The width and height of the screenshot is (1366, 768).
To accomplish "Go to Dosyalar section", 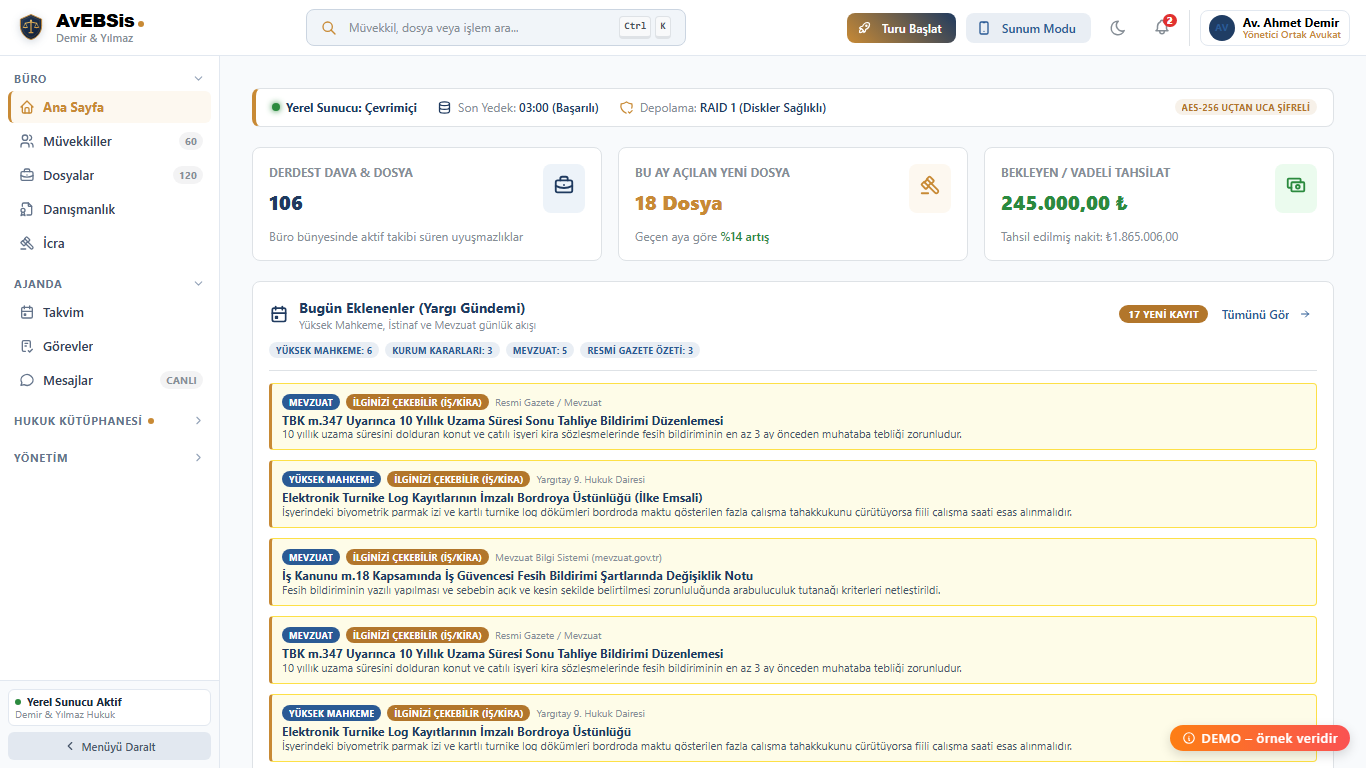I will point(110,175).
